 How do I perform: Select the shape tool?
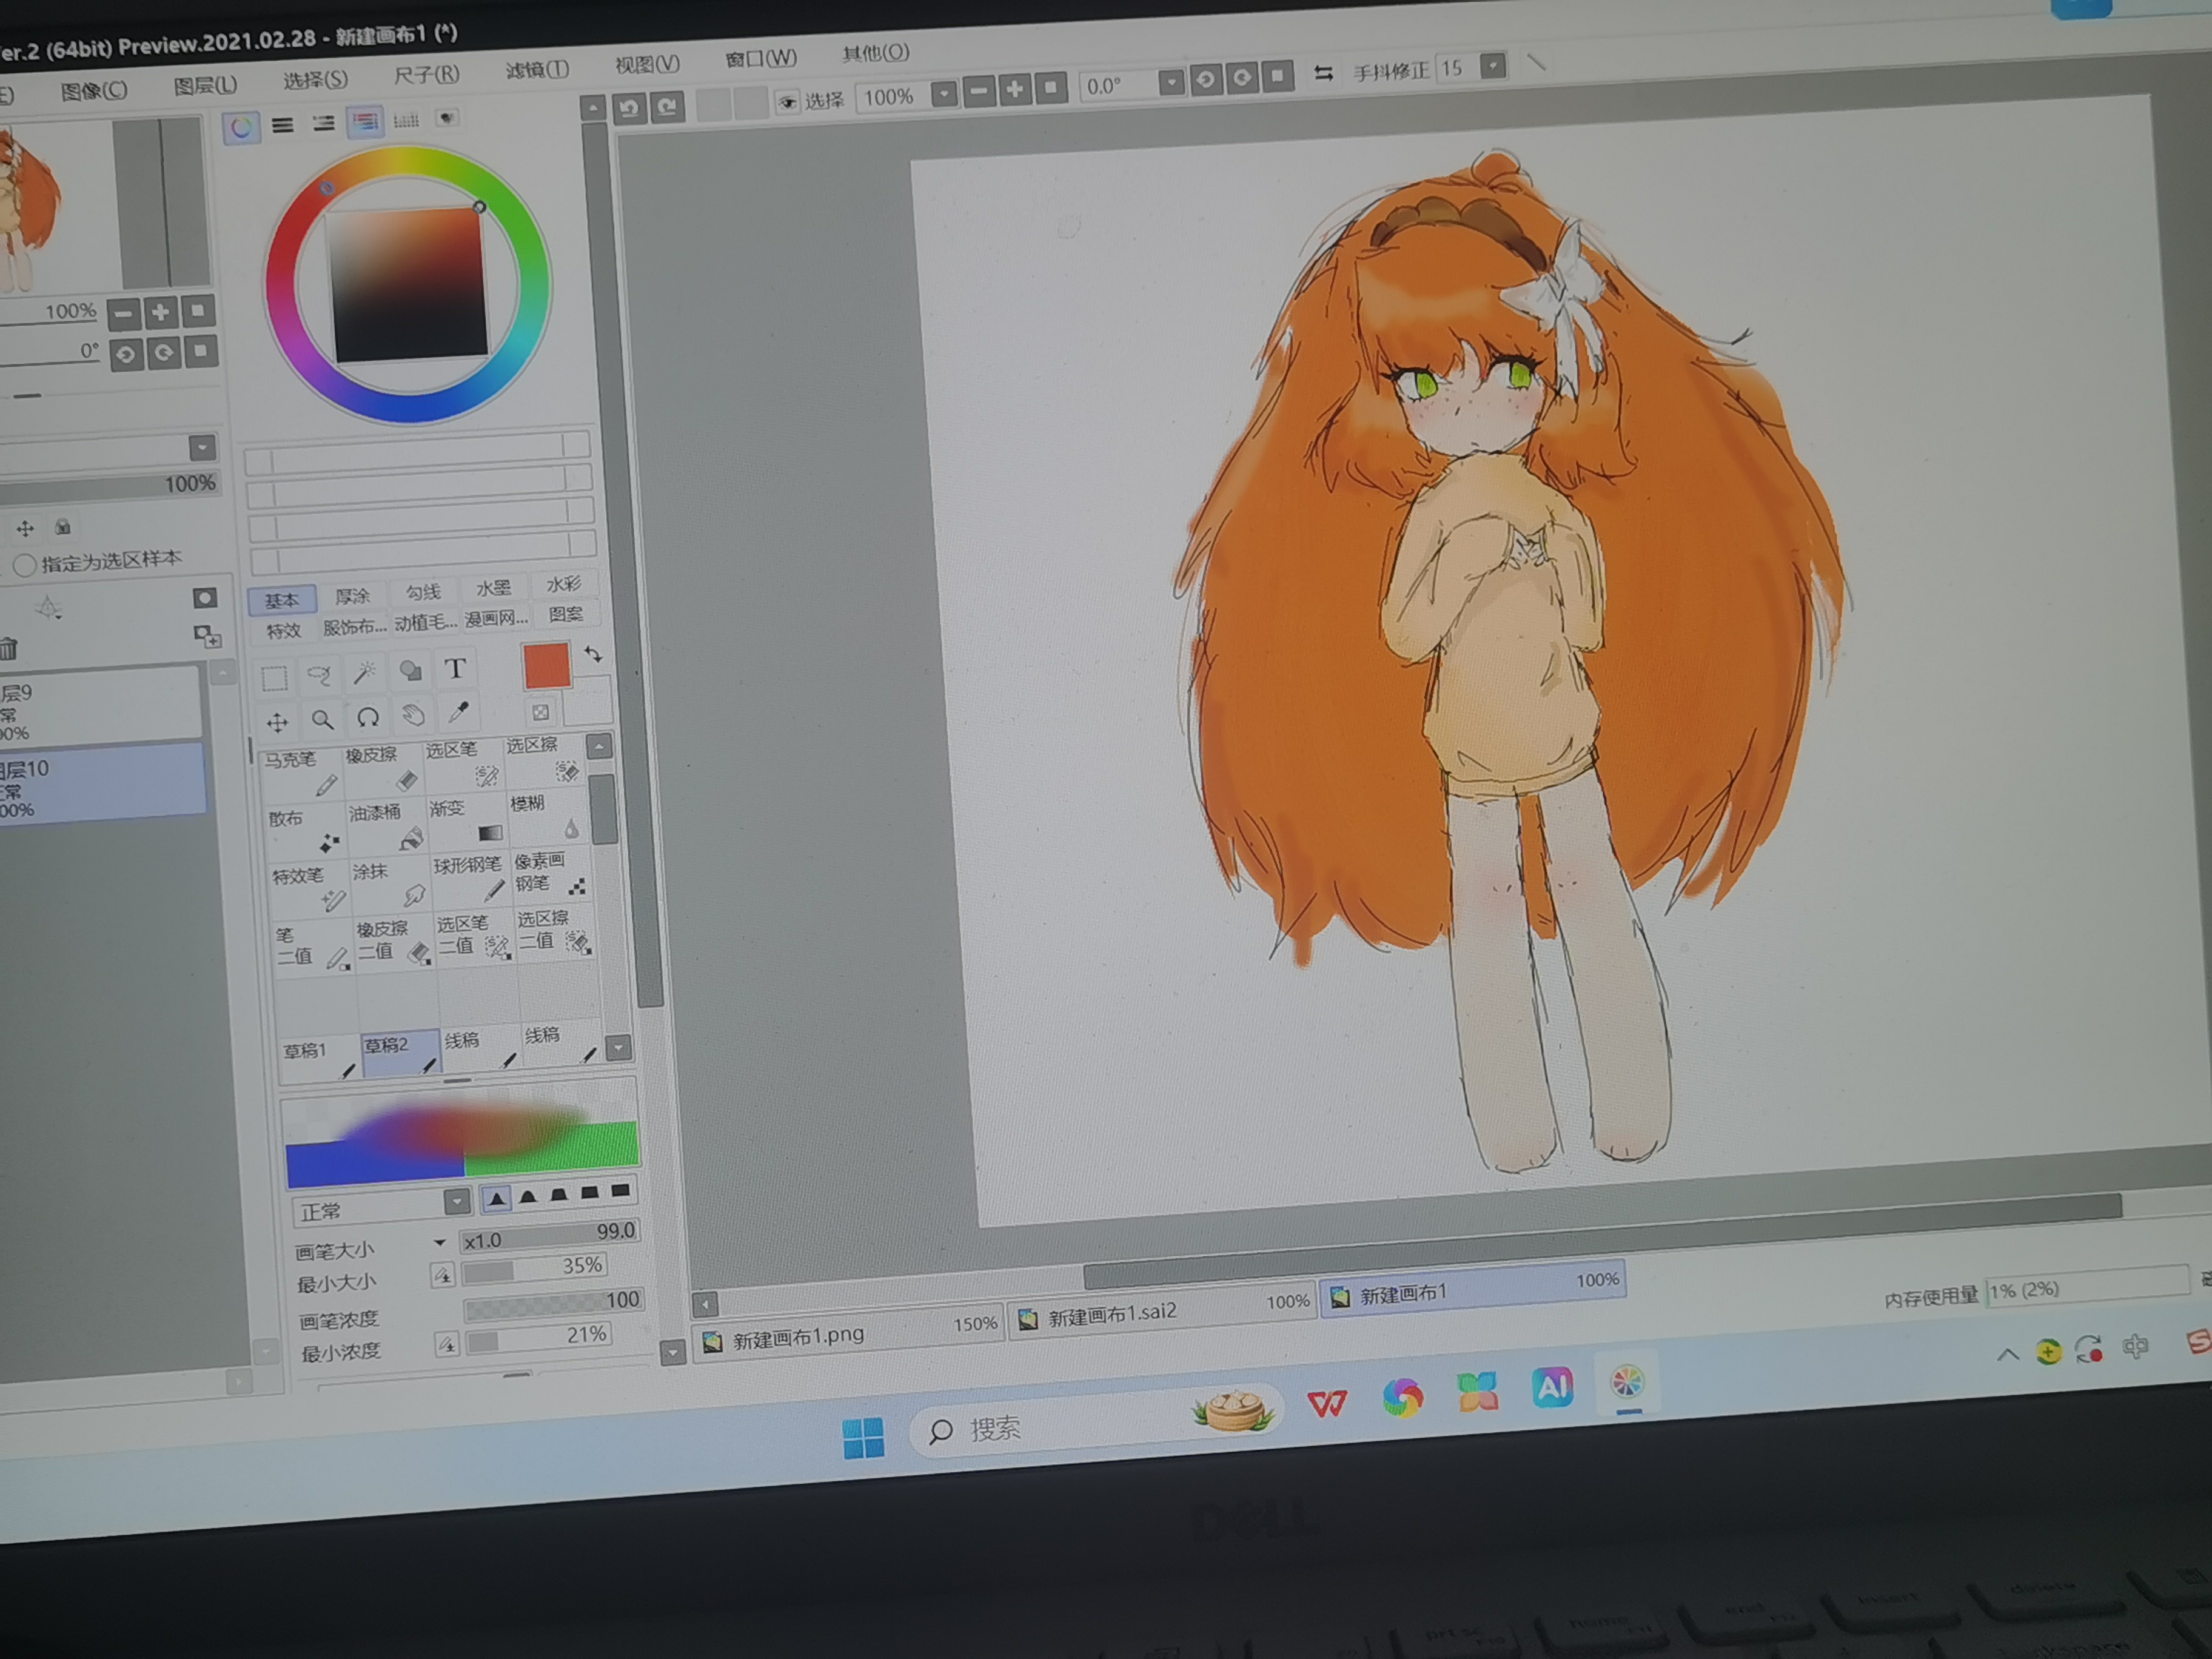pos(410,670)
